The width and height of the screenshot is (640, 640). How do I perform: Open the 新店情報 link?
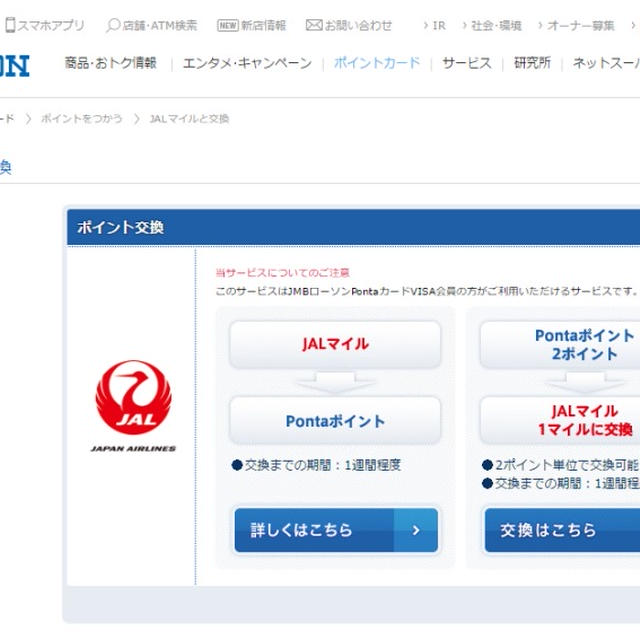(x=263, y=26)
